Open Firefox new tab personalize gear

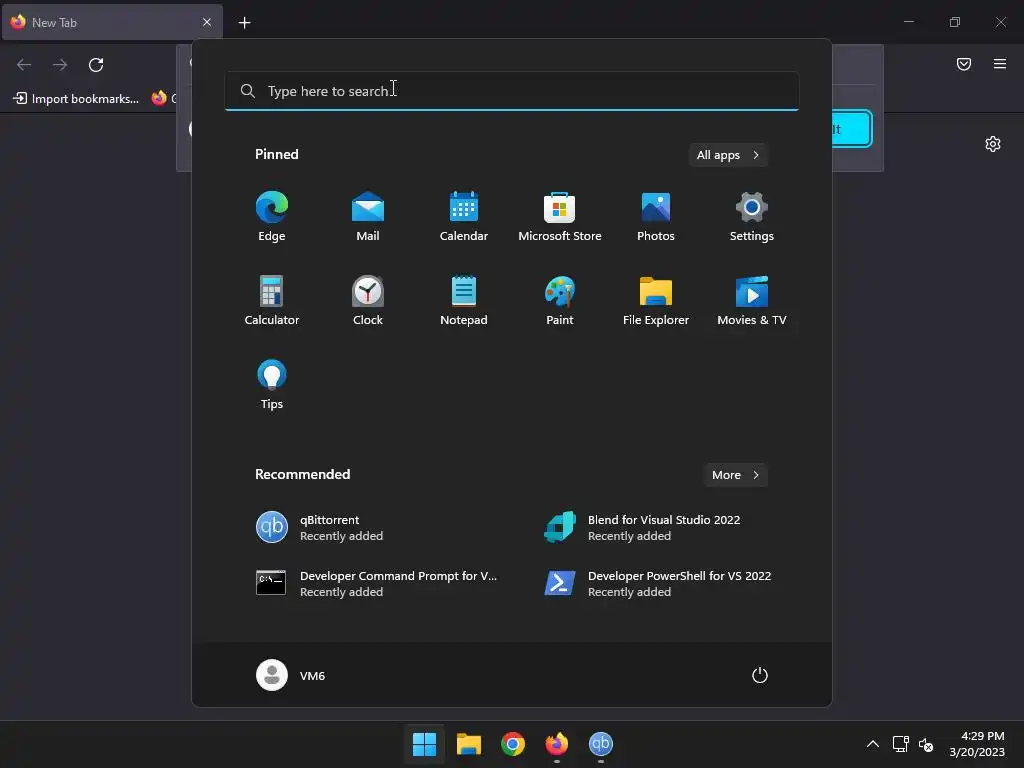(x=993, y=144)
